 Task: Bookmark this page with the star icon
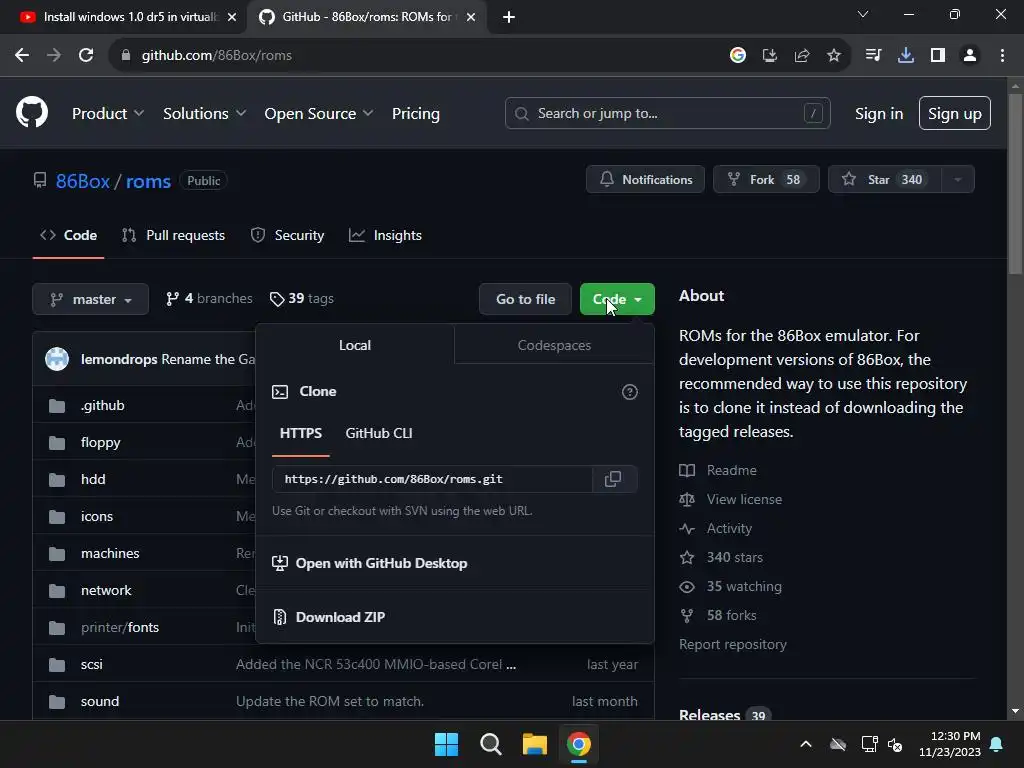point(834,56)
